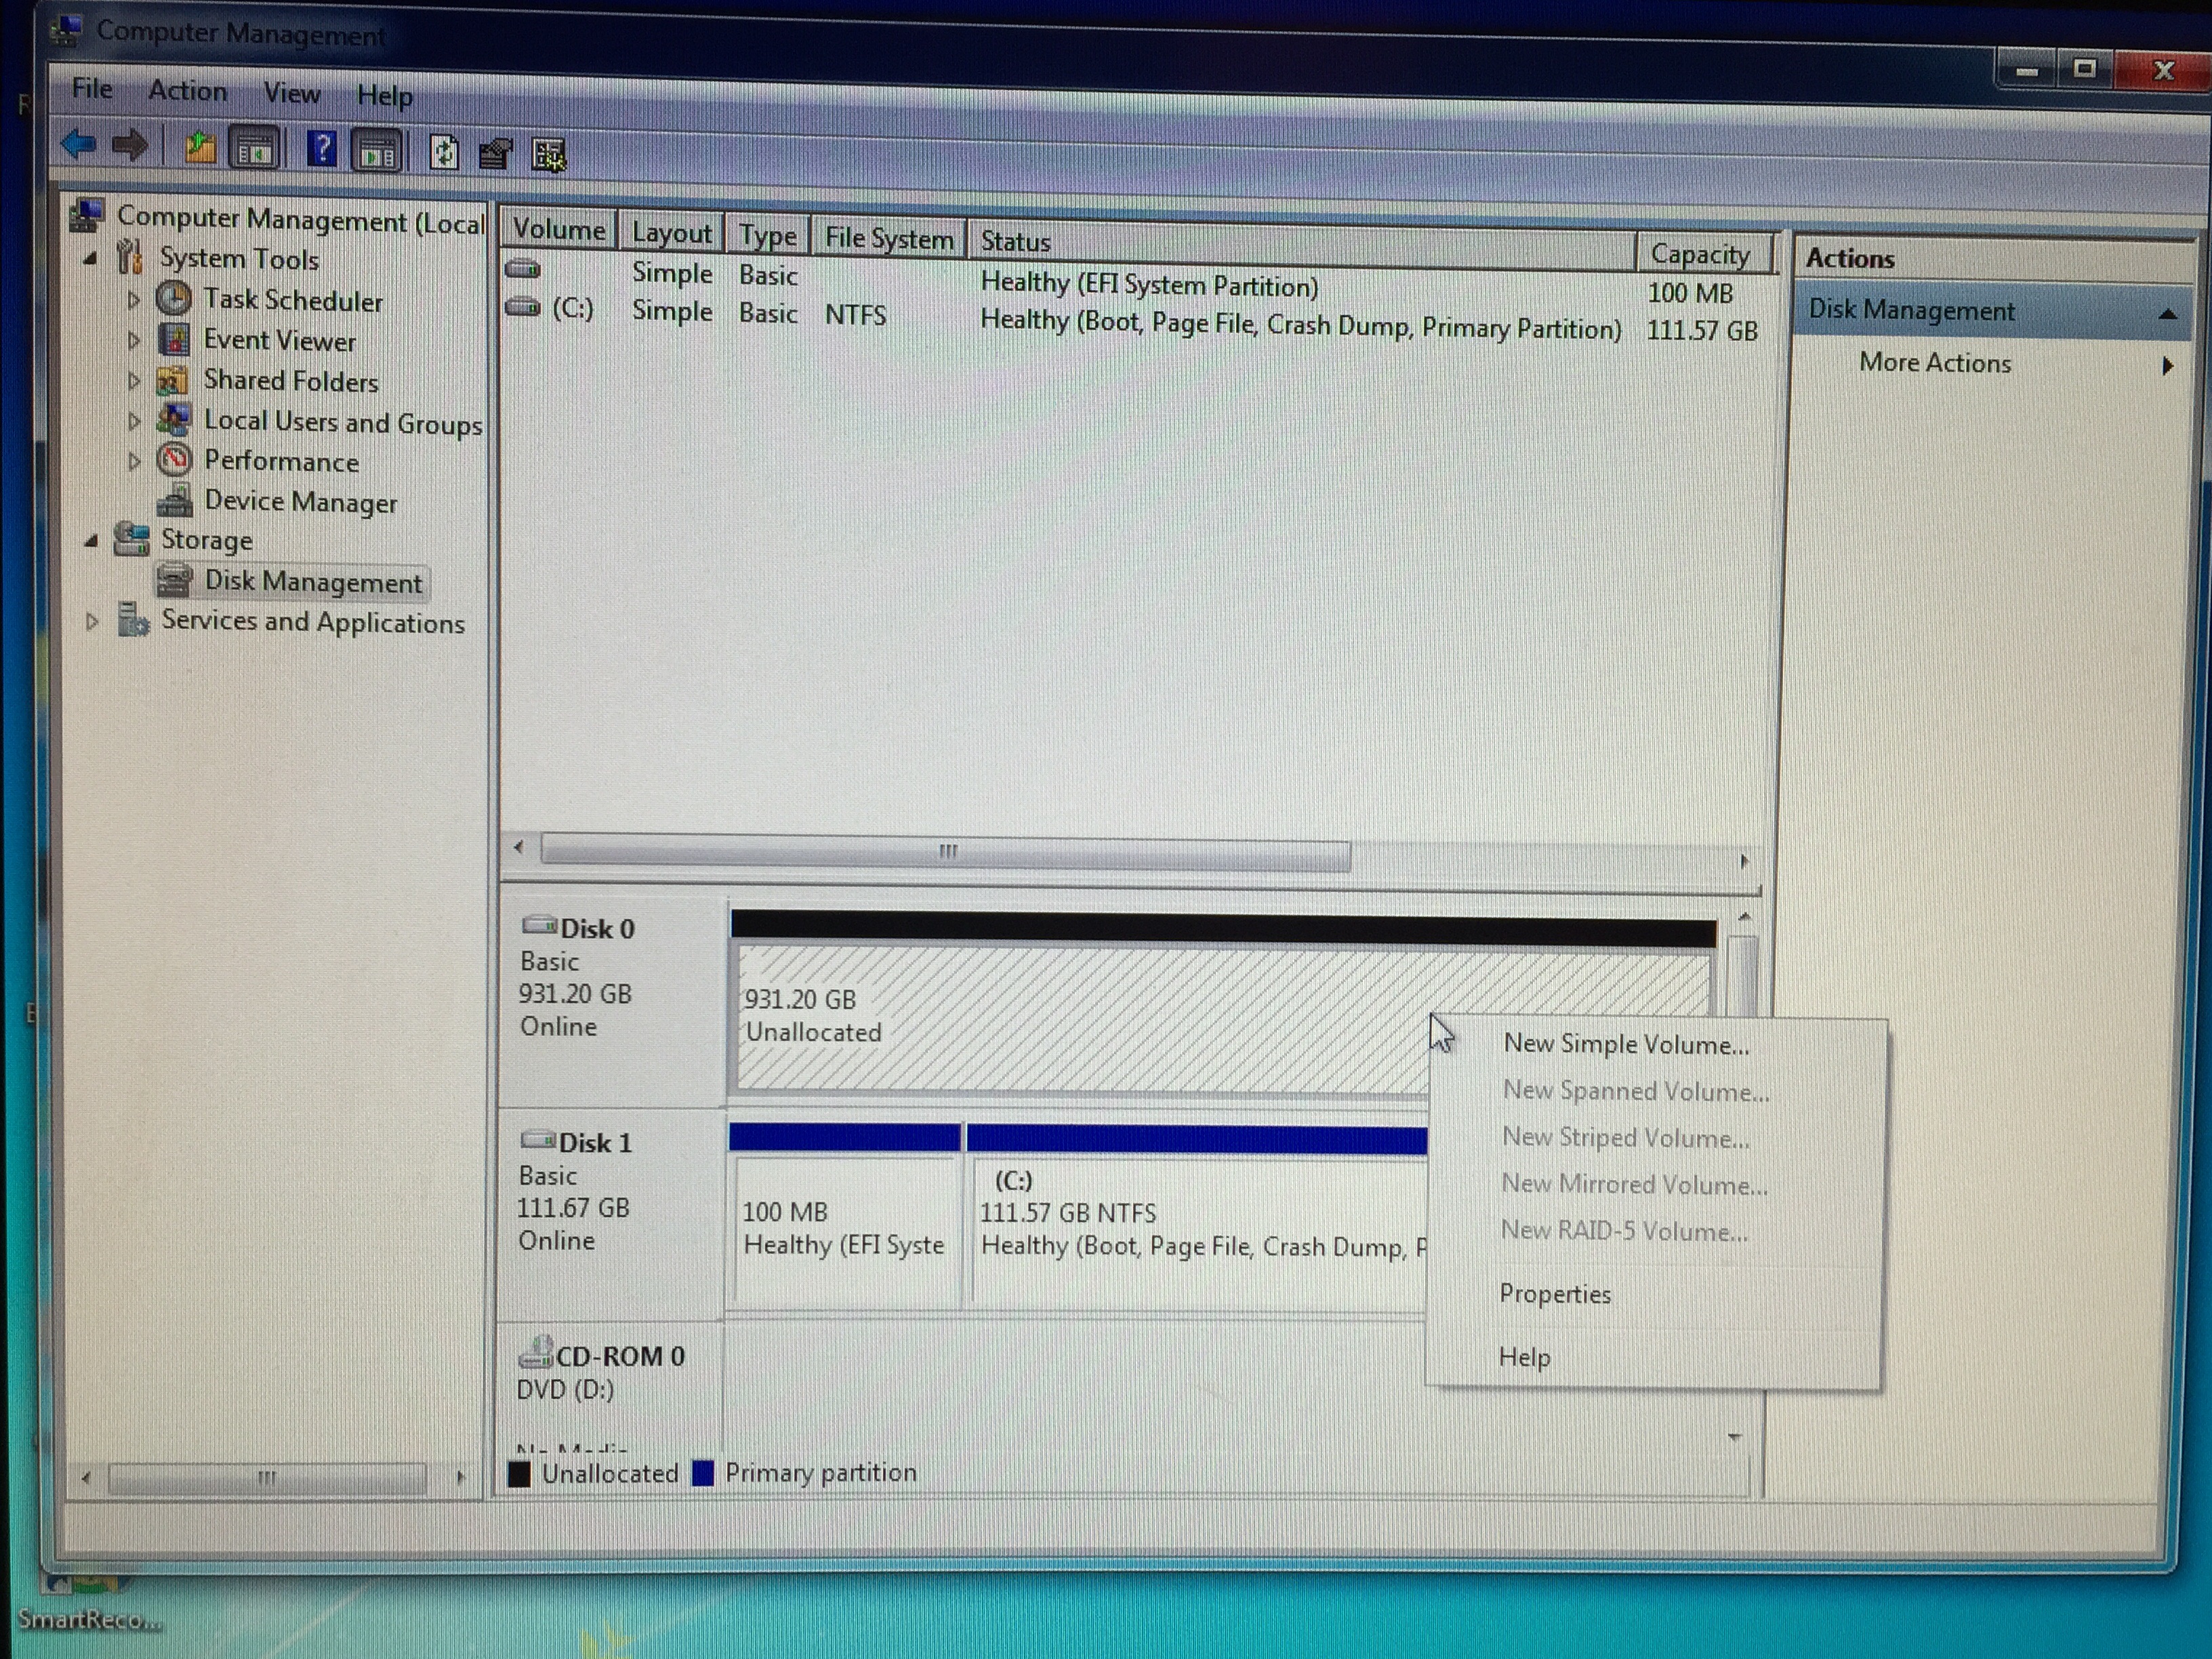Sort by the File System column header

(889, 238)
